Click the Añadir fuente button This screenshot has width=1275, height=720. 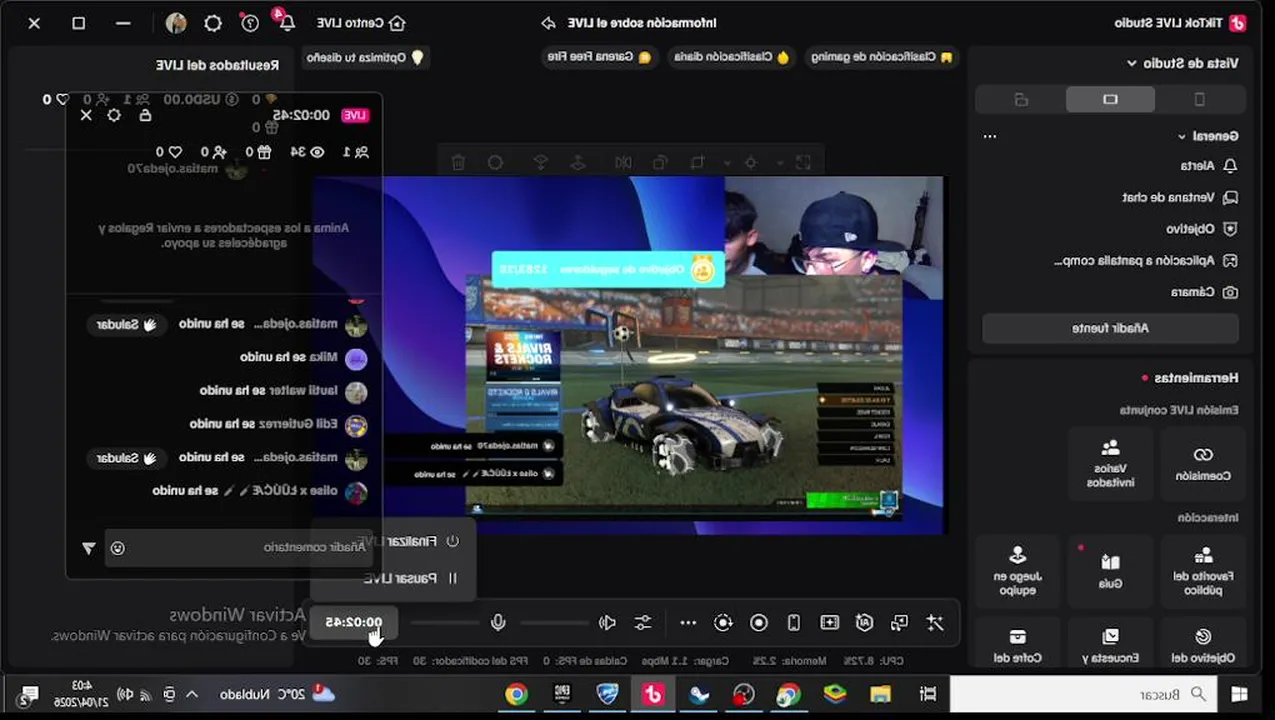pos(1110,328)
